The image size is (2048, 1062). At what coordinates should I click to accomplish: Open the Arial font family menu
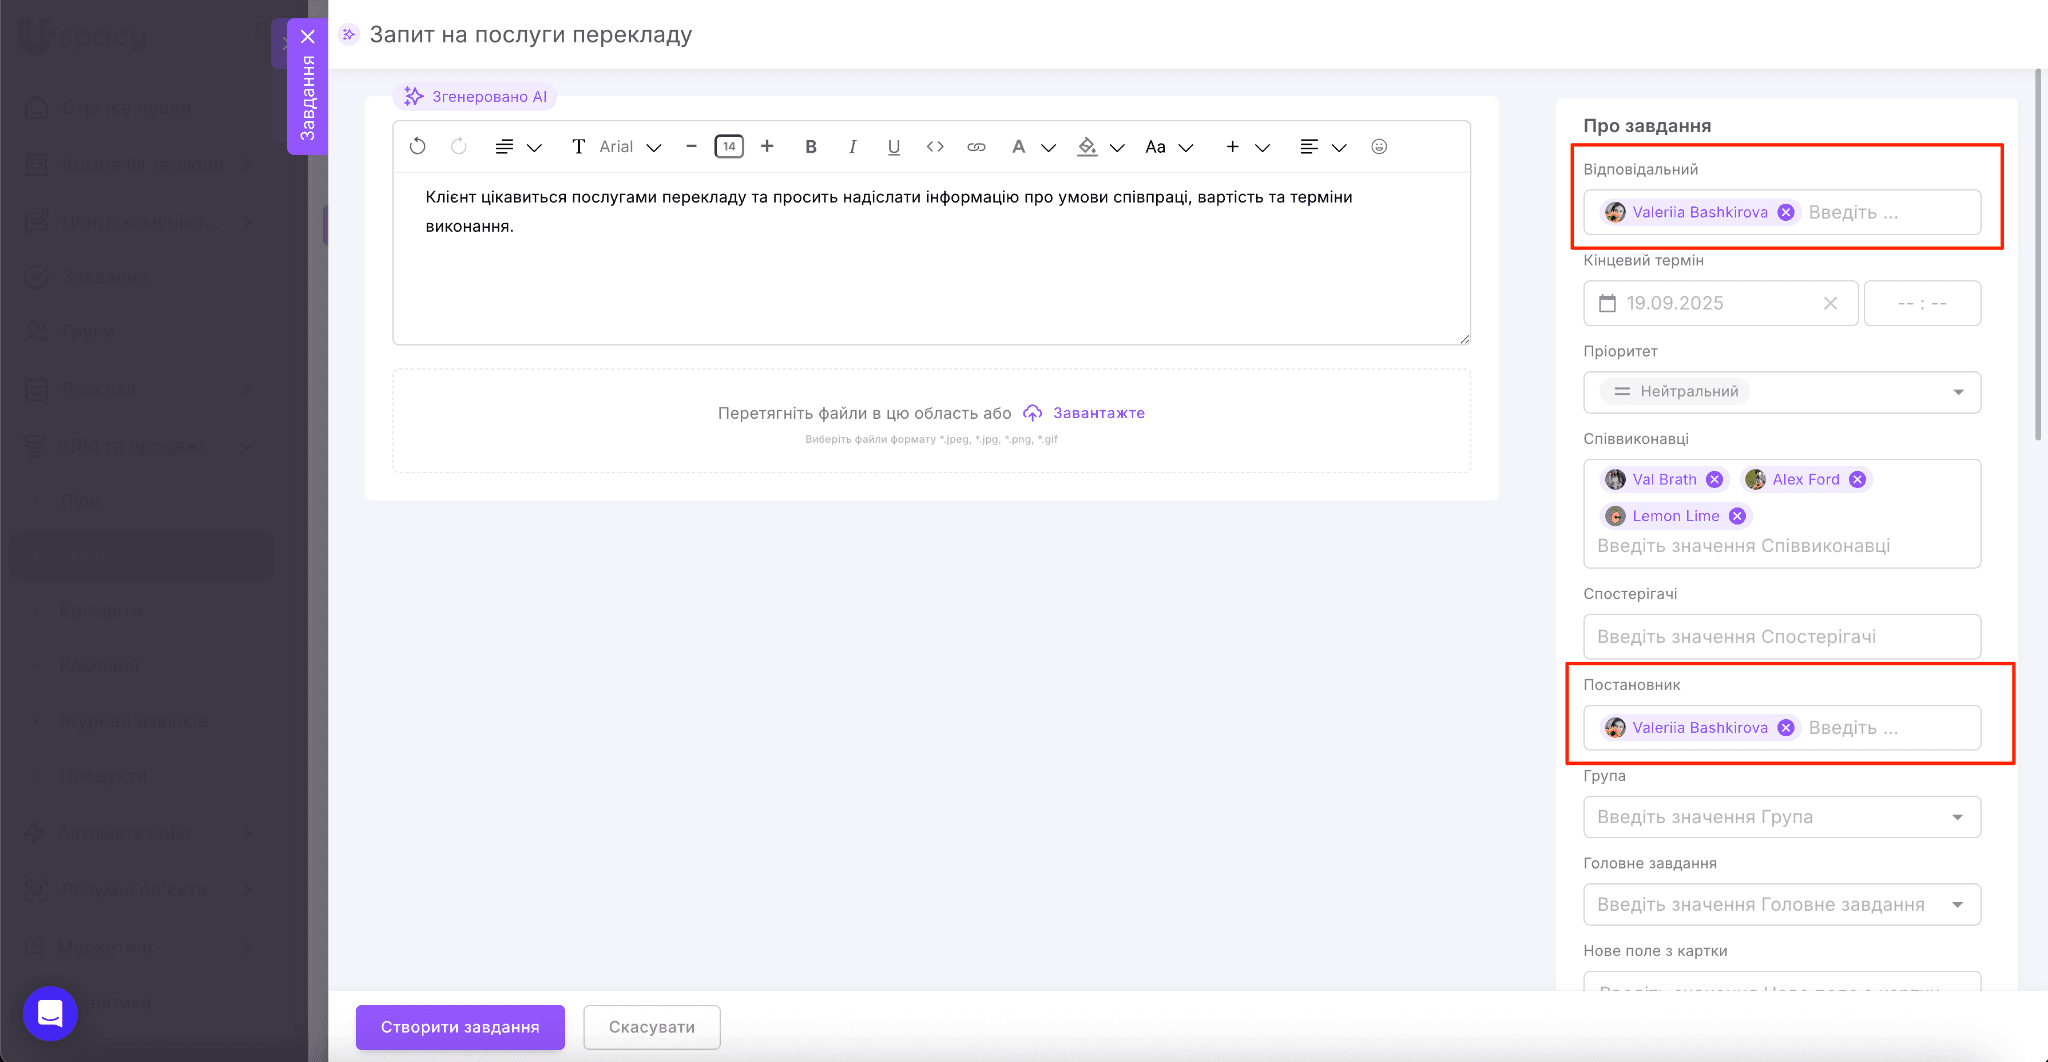coord(629,147)
